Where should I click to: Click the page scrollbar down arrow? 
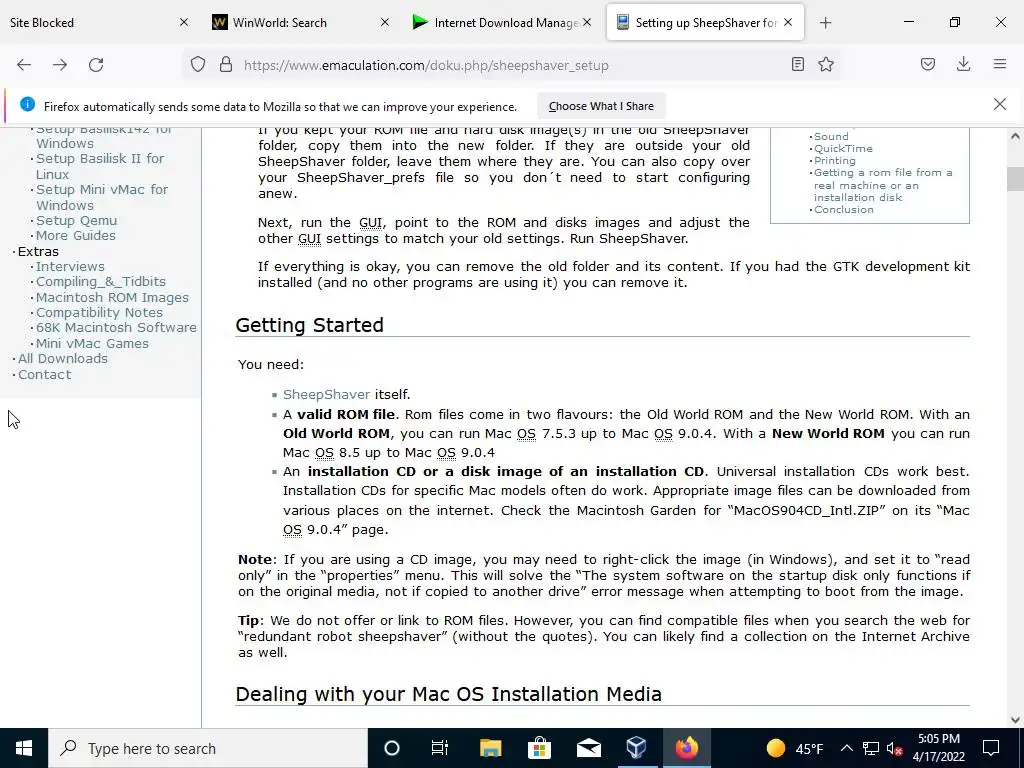coord(1015,720)
